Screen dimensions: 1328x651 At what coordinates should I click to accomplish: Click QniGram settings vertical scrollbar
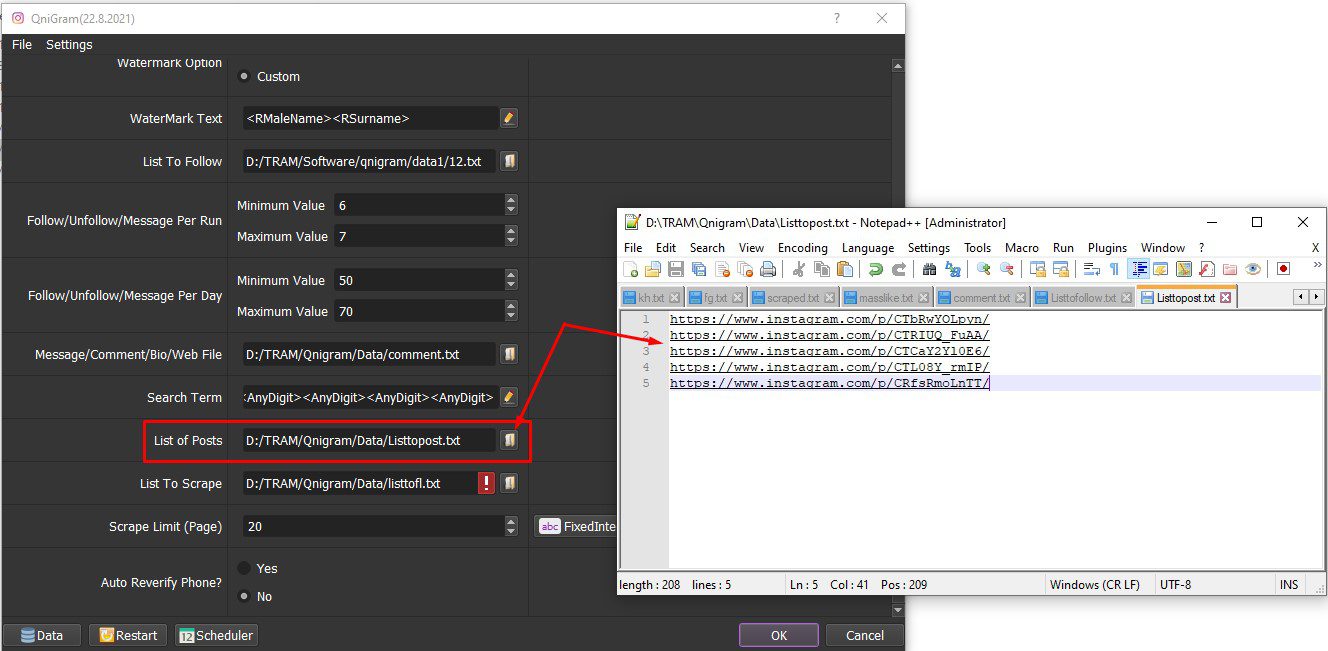[x=897, y=337]
